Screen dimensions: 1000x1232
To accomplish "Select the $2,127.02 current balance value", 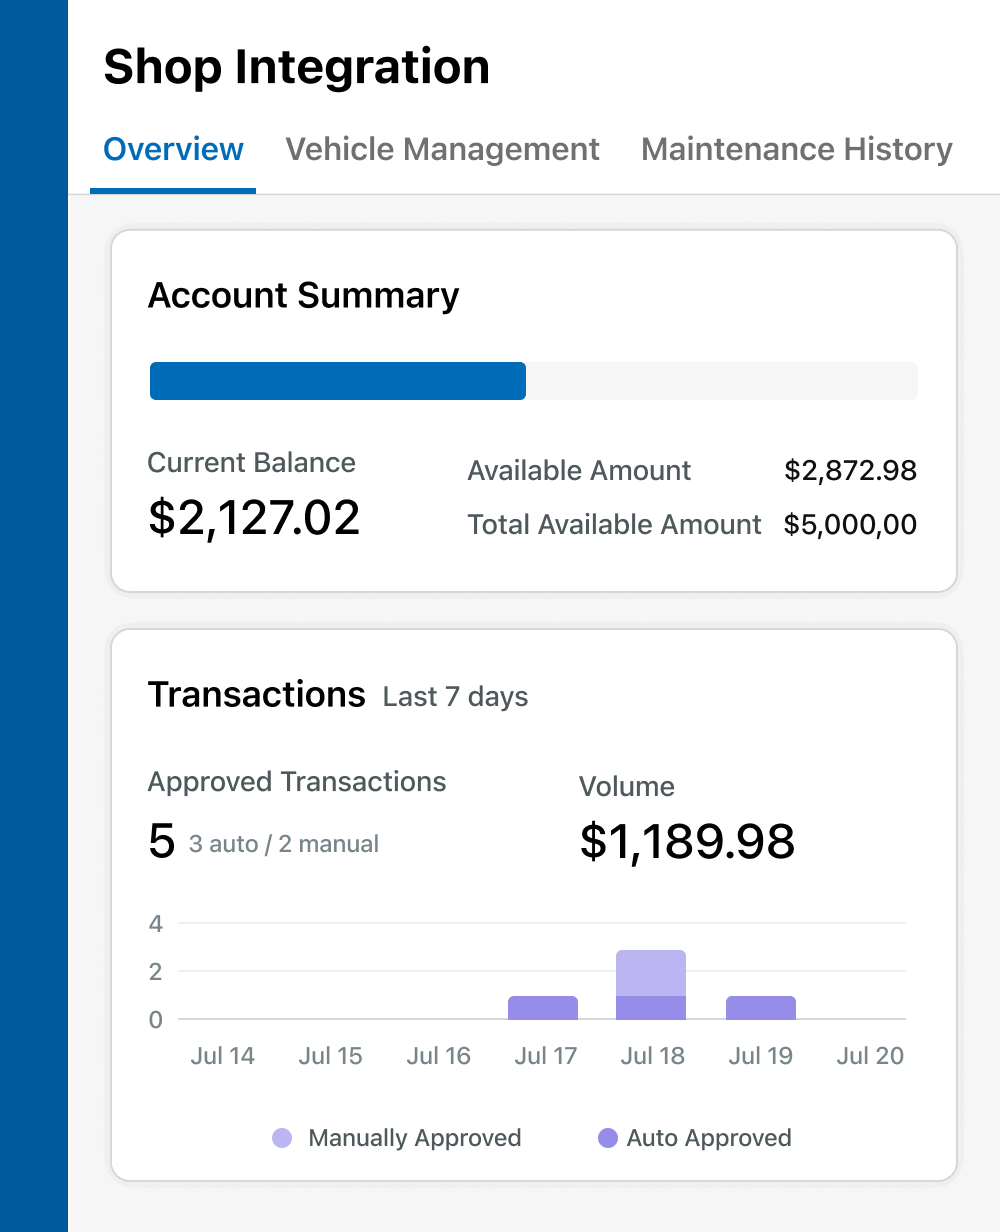I will (254, 518).
